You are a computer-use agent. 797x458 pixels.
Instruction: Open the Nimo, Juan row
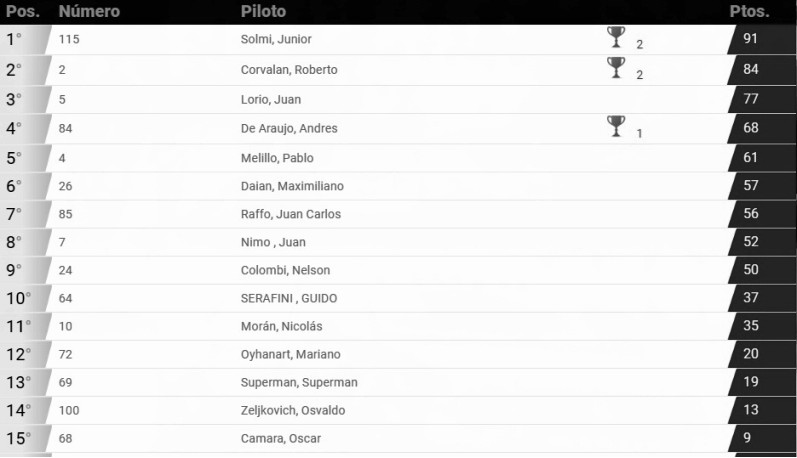click(x=273, y=242)
